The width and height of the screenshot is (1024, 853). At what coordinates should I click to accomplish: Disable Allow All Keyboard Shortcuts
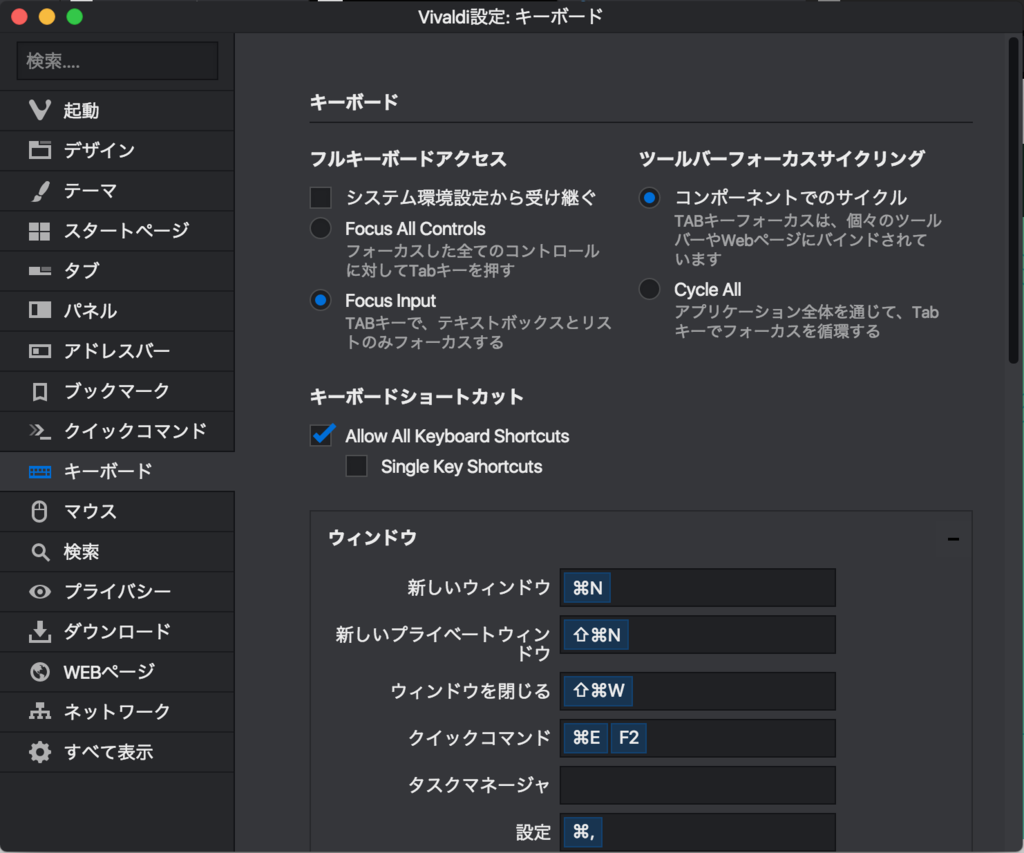coord(322,435)
